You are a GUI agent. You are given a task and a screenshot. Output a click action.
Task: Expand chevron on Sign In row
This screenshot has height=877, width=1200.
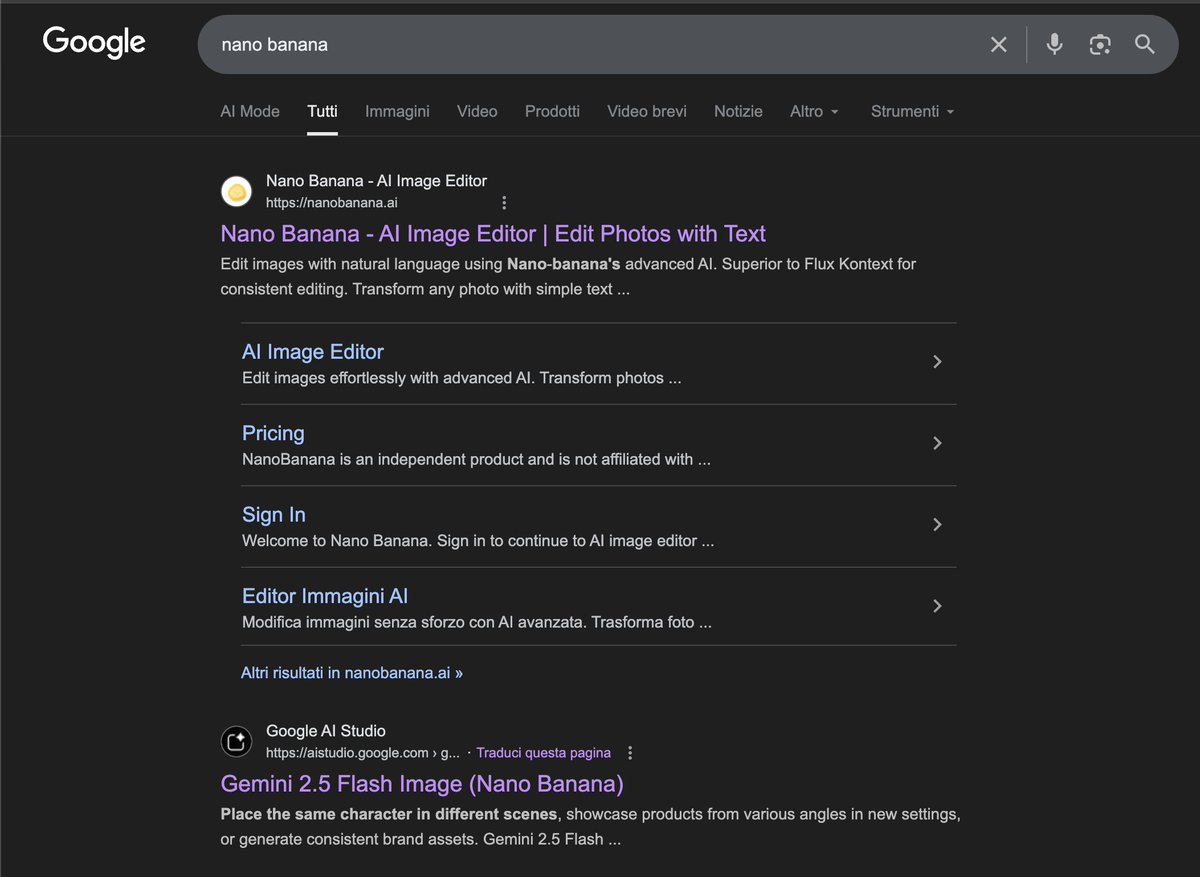(x=937, y=524)
